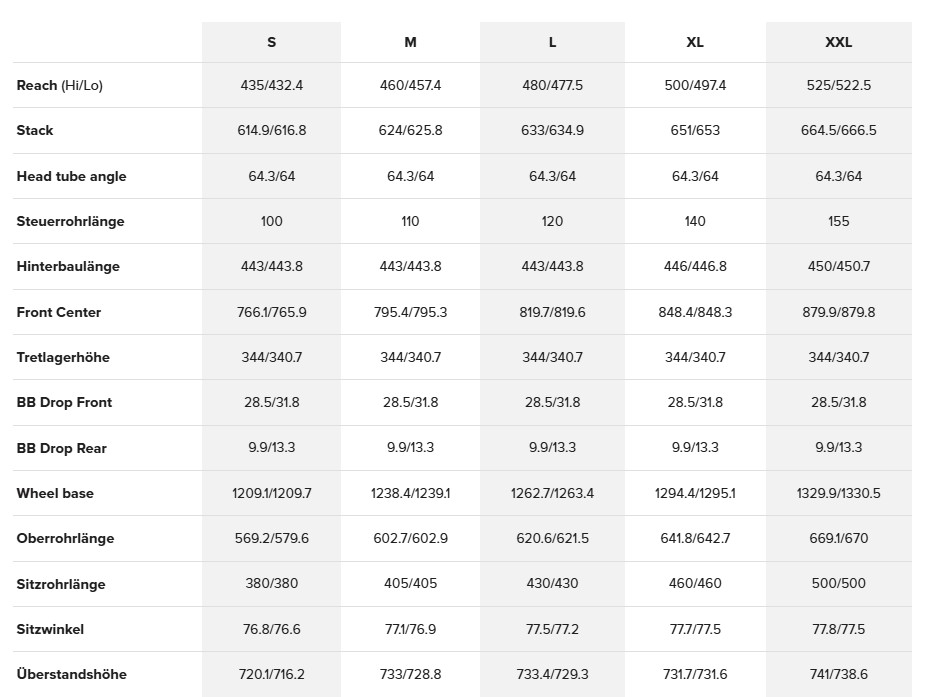Image resolution: width=928 pixels, height=697 pixels.
Task: Click the Tretlagerhöhe row label
Action: (x=63, y=357)
